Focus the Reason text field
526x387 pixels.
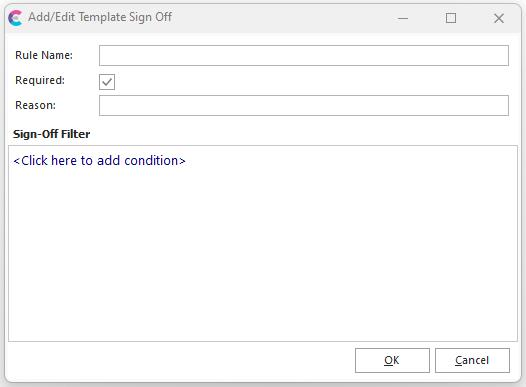(304, 106)
